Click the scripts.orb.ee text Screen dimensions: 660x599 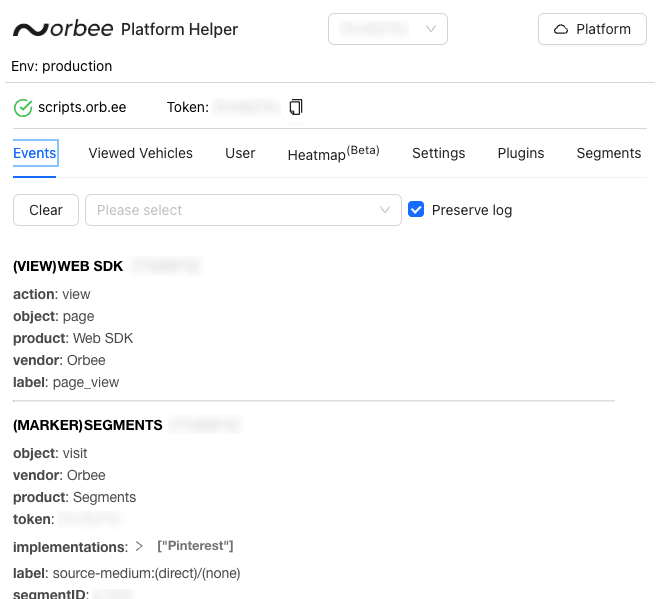coord(82,107)
